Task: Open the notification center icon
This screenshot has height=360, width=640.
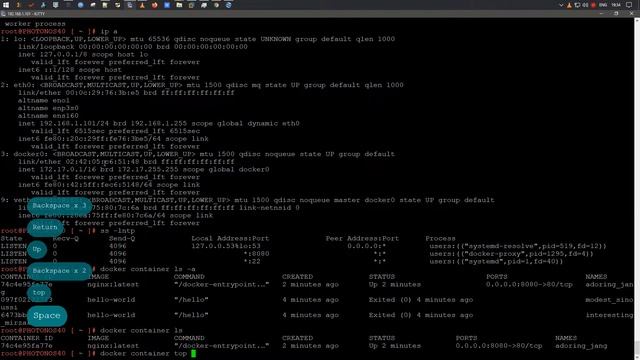Action: tap(629, 5)
